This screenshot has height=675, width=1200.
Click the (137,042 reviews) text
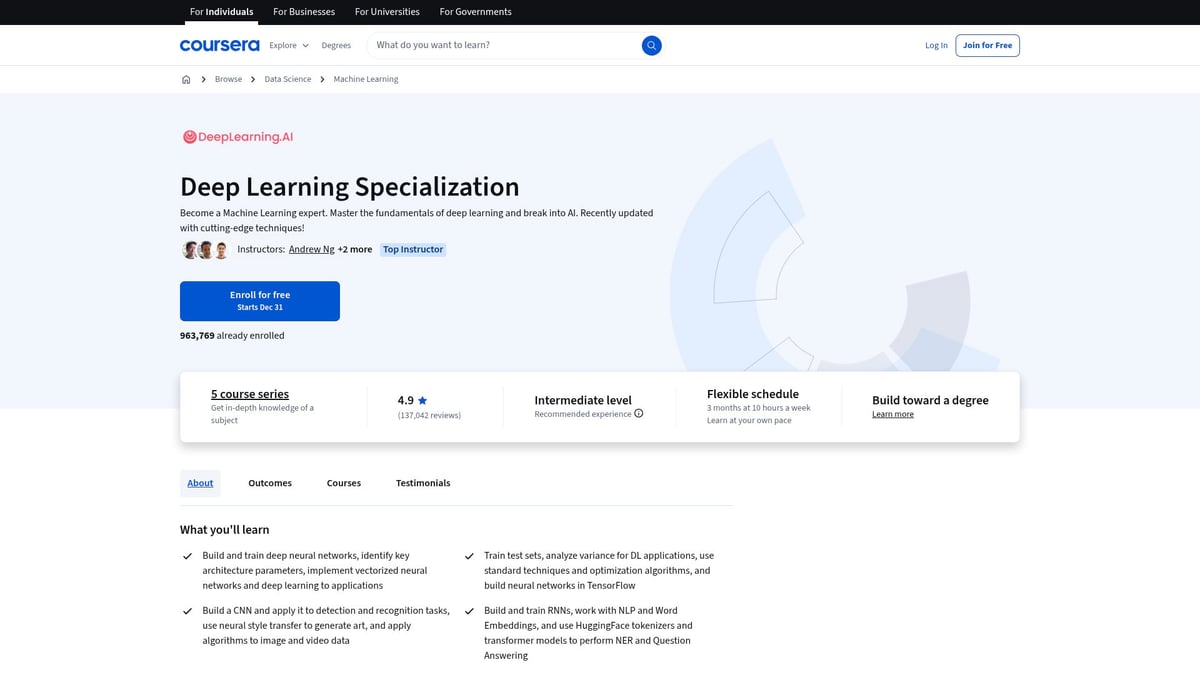pyautogui.click(x=429, y=415)
